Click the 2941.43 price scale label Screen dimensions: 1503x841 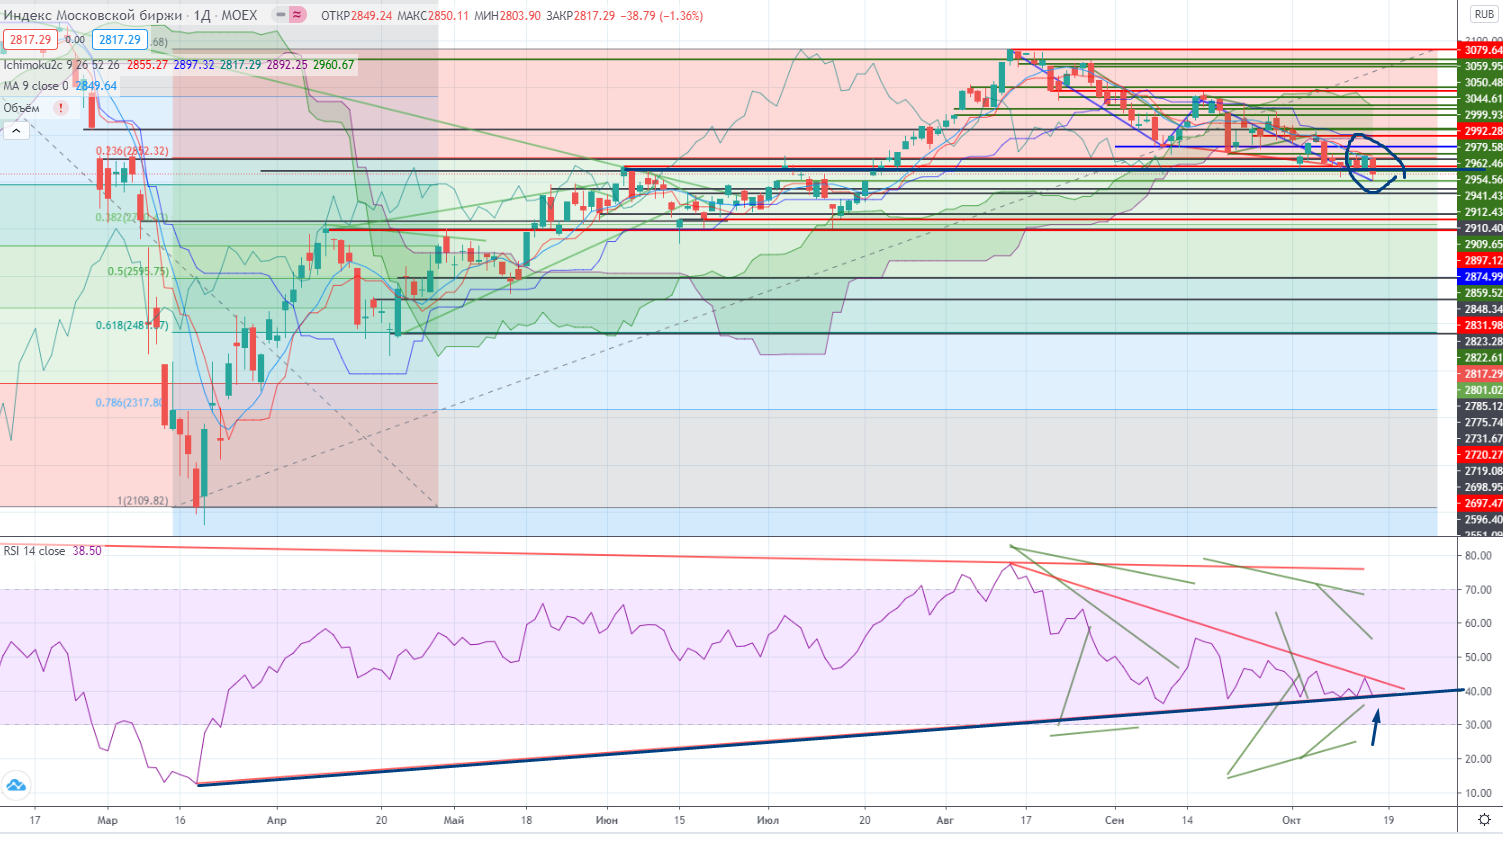(1482, 196)
